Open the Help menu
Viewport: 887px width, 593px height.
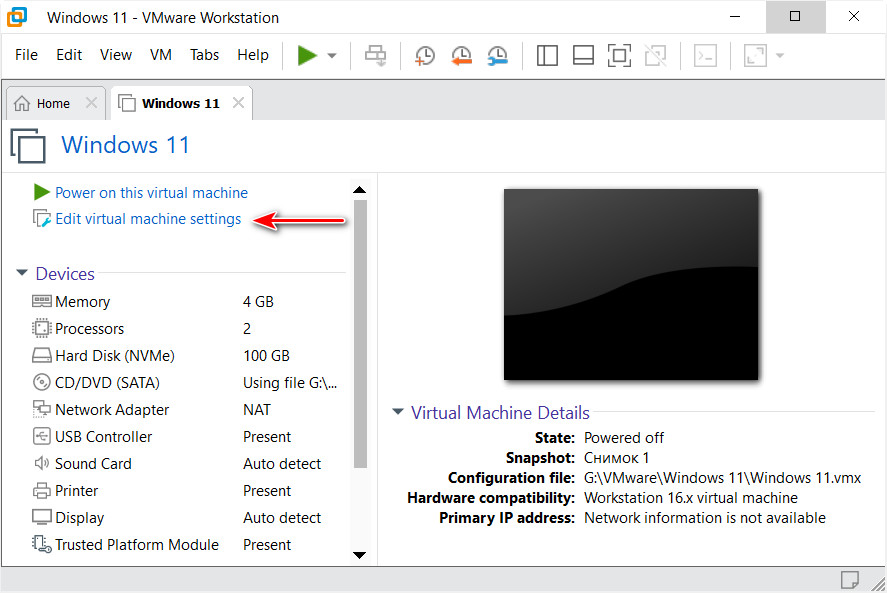(x=253, y=55)
